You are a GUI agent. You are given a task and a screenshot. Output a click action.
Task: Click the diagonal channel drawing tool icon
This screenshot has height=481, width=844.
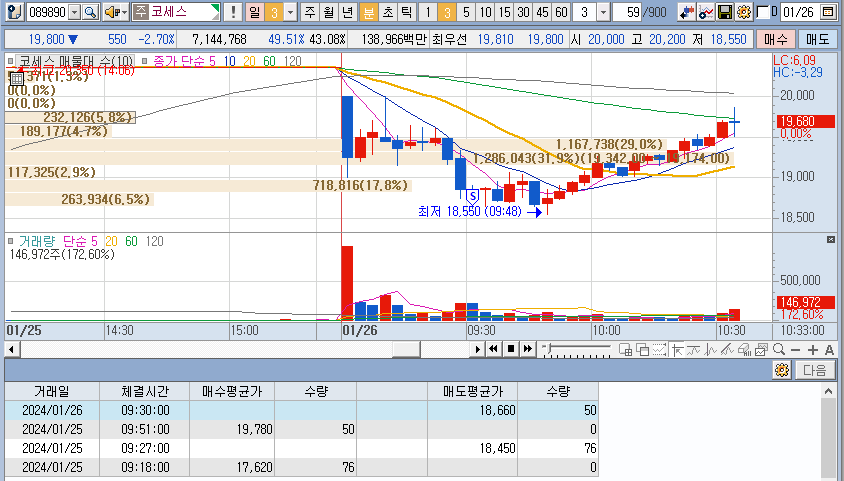point(727,350)
